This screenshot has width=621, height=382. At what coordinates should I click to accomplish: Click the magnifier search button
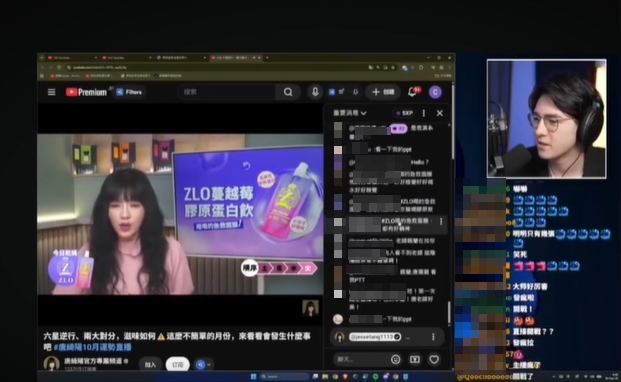(x=288, y=92)
